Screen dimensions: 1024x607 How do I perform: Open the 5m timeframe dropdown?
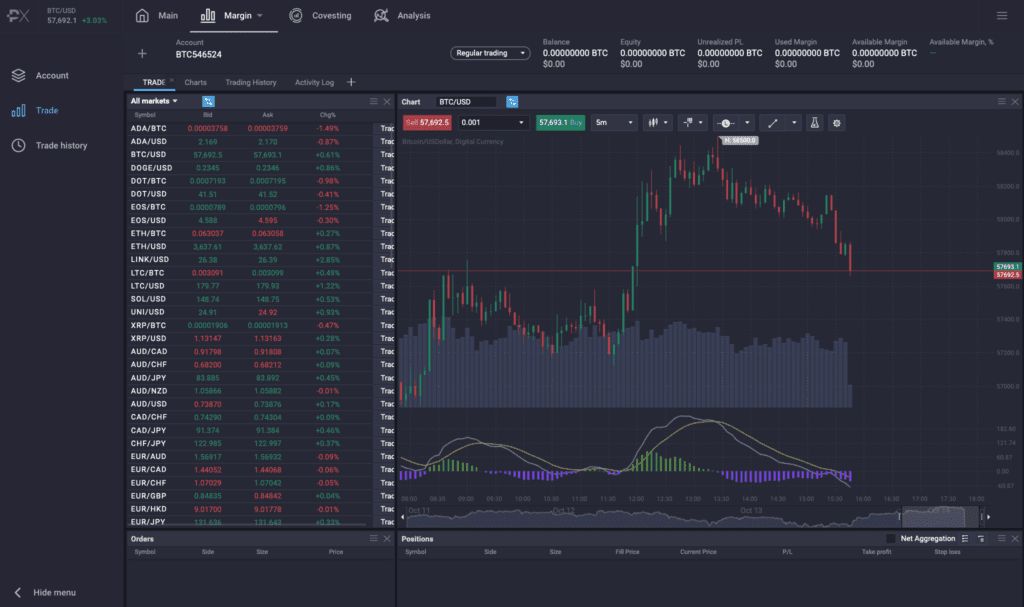[613, 122]
